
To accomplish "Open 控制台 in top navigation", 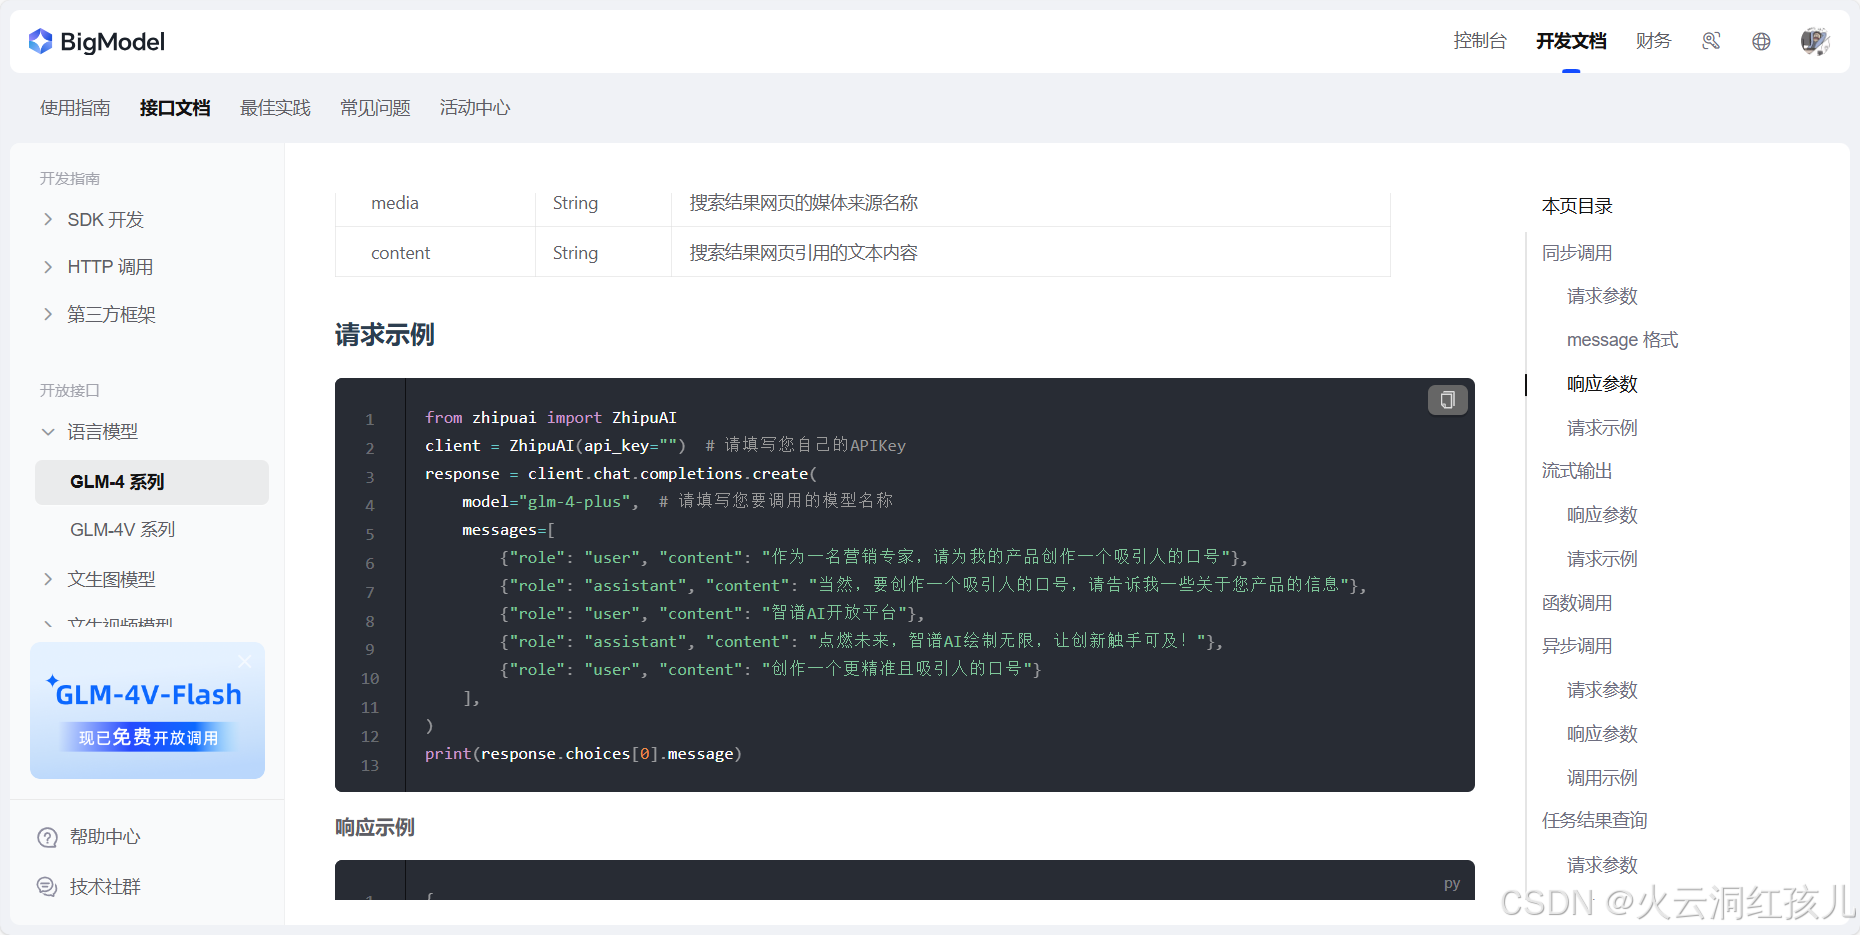I will (1480, 41).
